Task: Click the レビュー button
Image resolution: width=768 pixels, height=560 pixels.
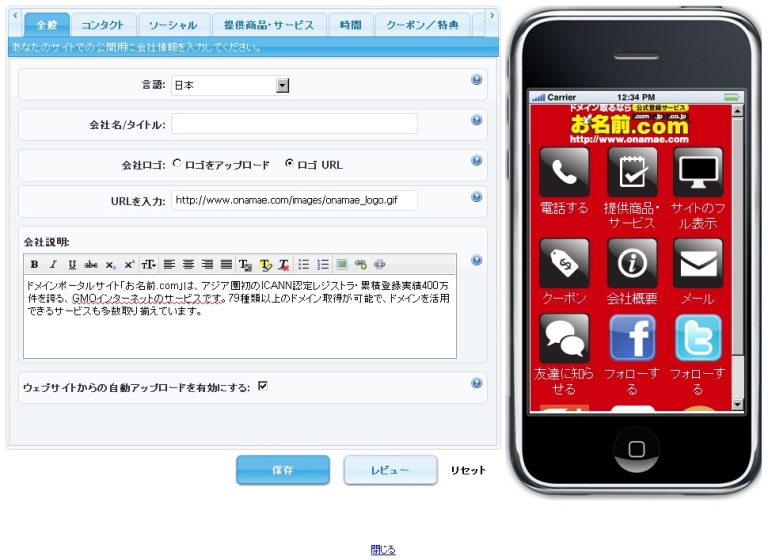Action: (390, 470)
